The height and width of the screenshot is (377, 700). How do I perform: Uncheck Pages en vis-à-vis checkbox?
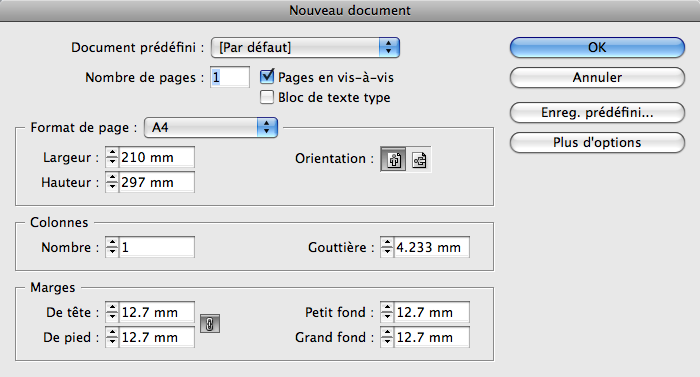pos(267,76)
